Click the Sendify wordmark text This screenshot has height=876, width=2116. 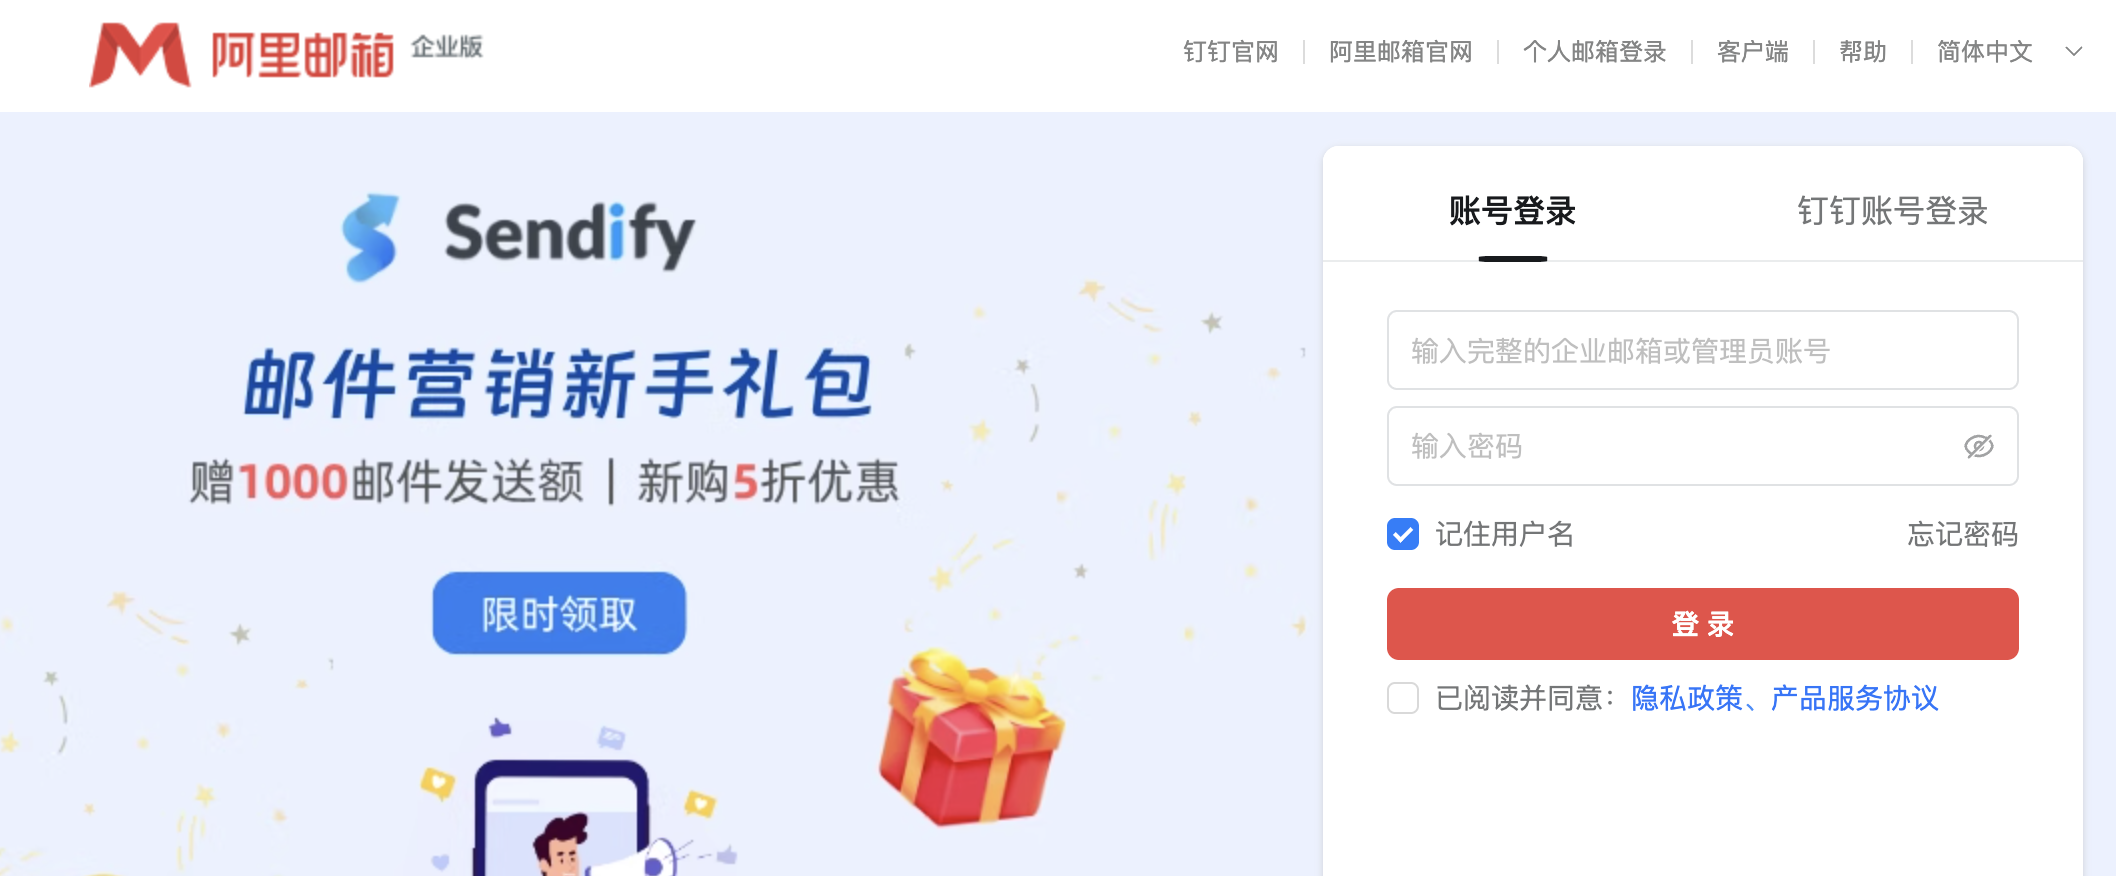pos(569,236)
